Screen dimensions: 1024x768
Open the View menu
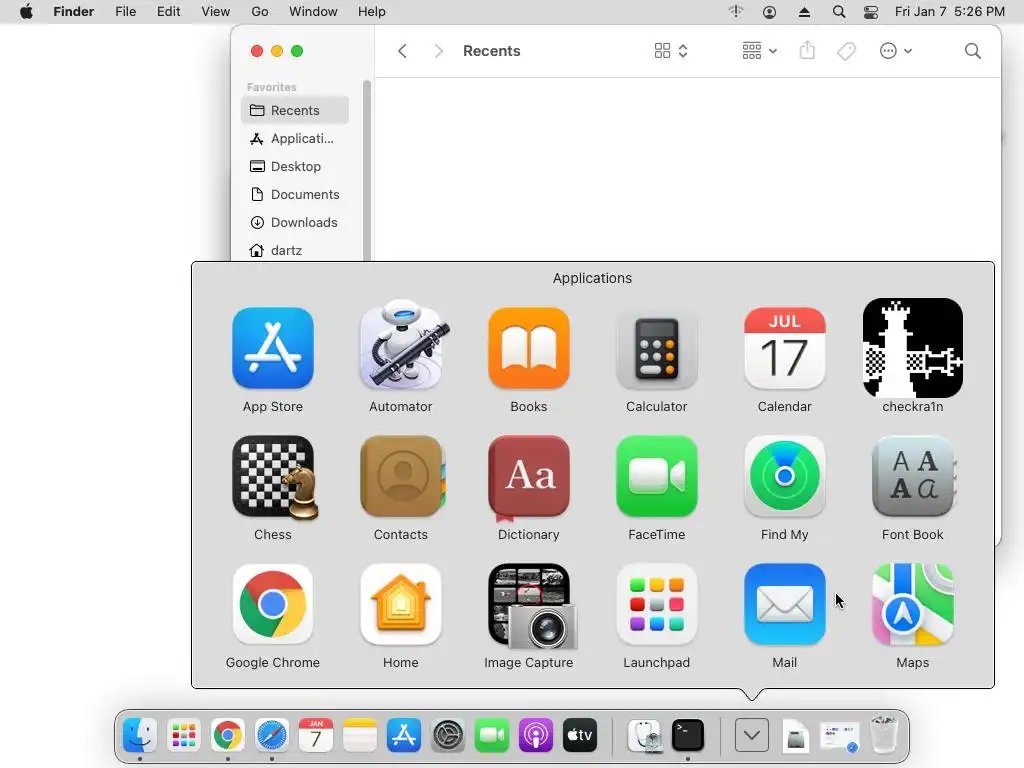click(216, 12)
